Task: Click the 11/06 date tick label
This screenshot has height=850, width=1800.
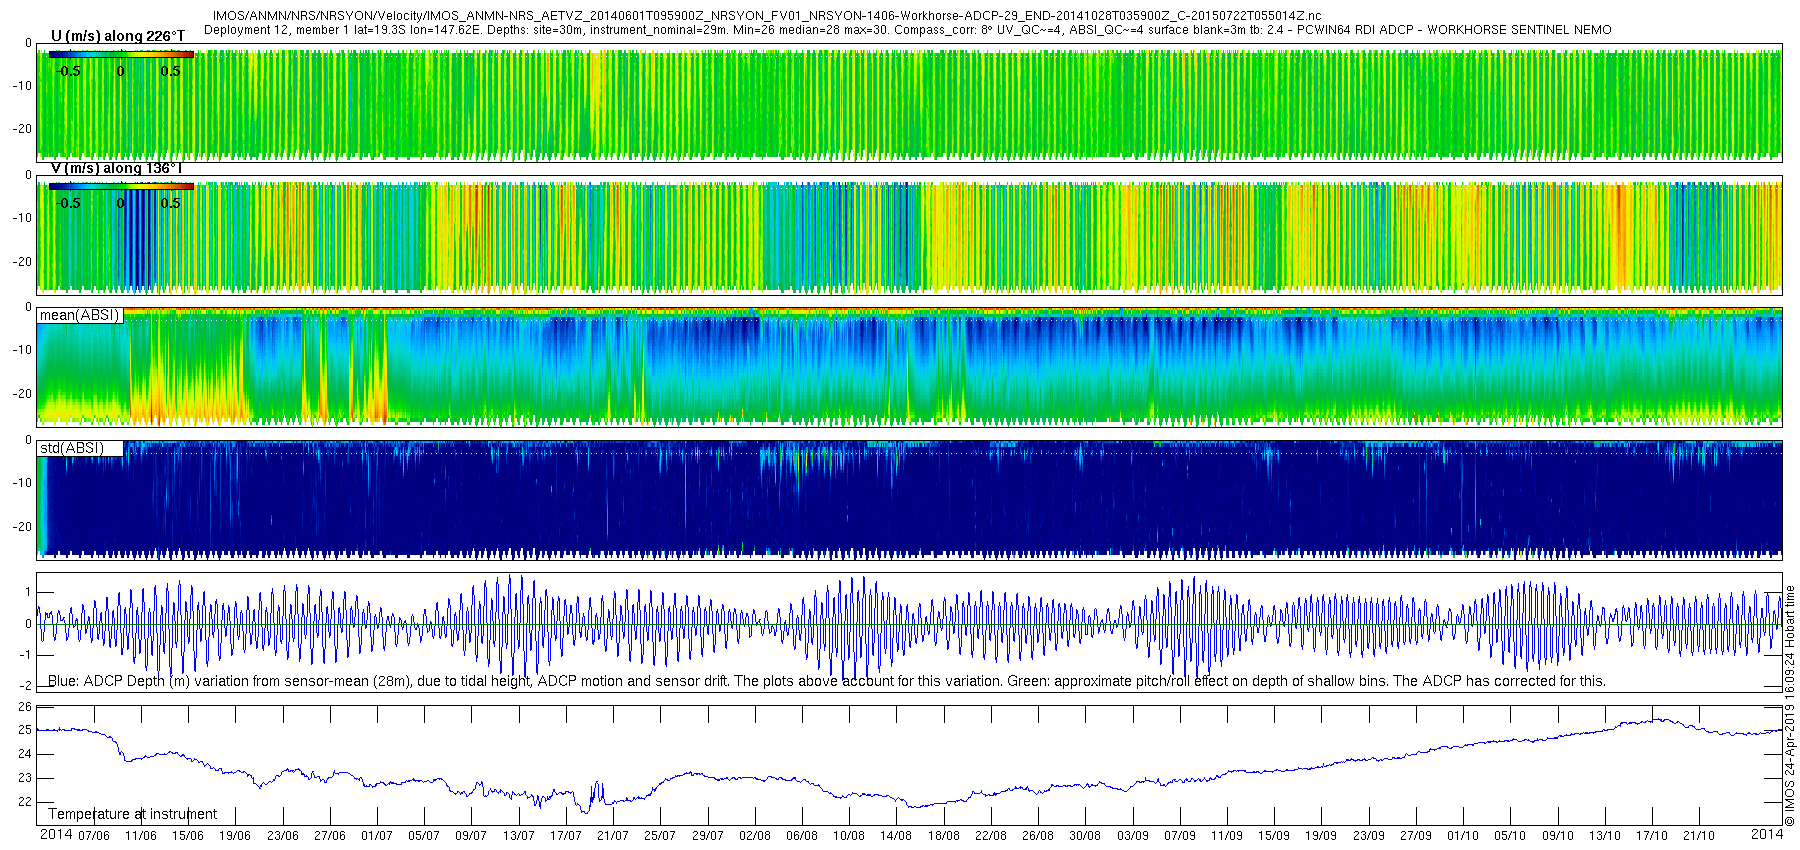Action: coord(140,836)
